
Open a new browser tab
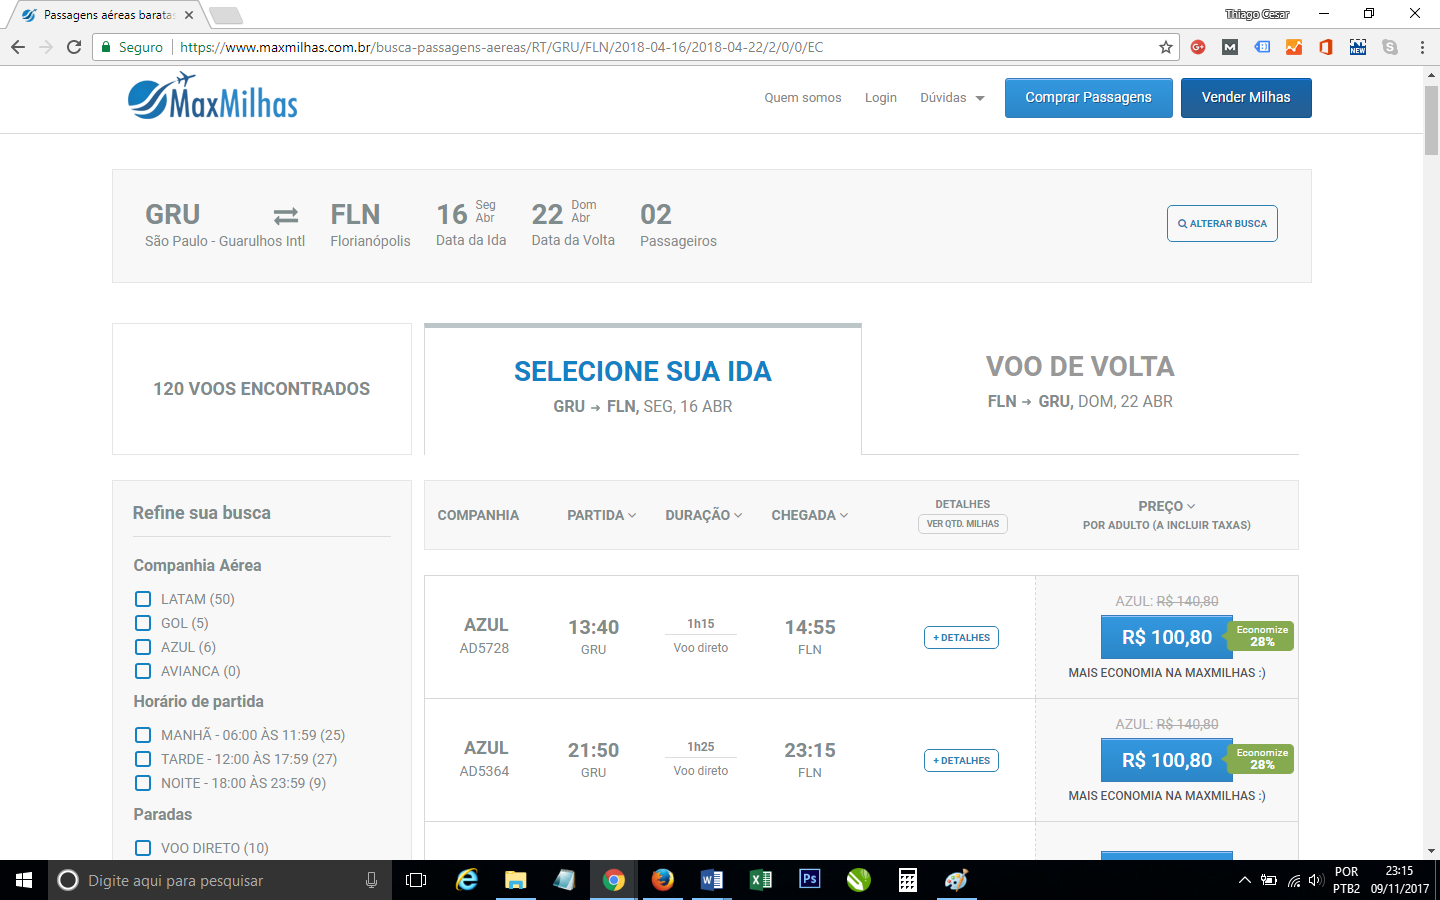226,15
